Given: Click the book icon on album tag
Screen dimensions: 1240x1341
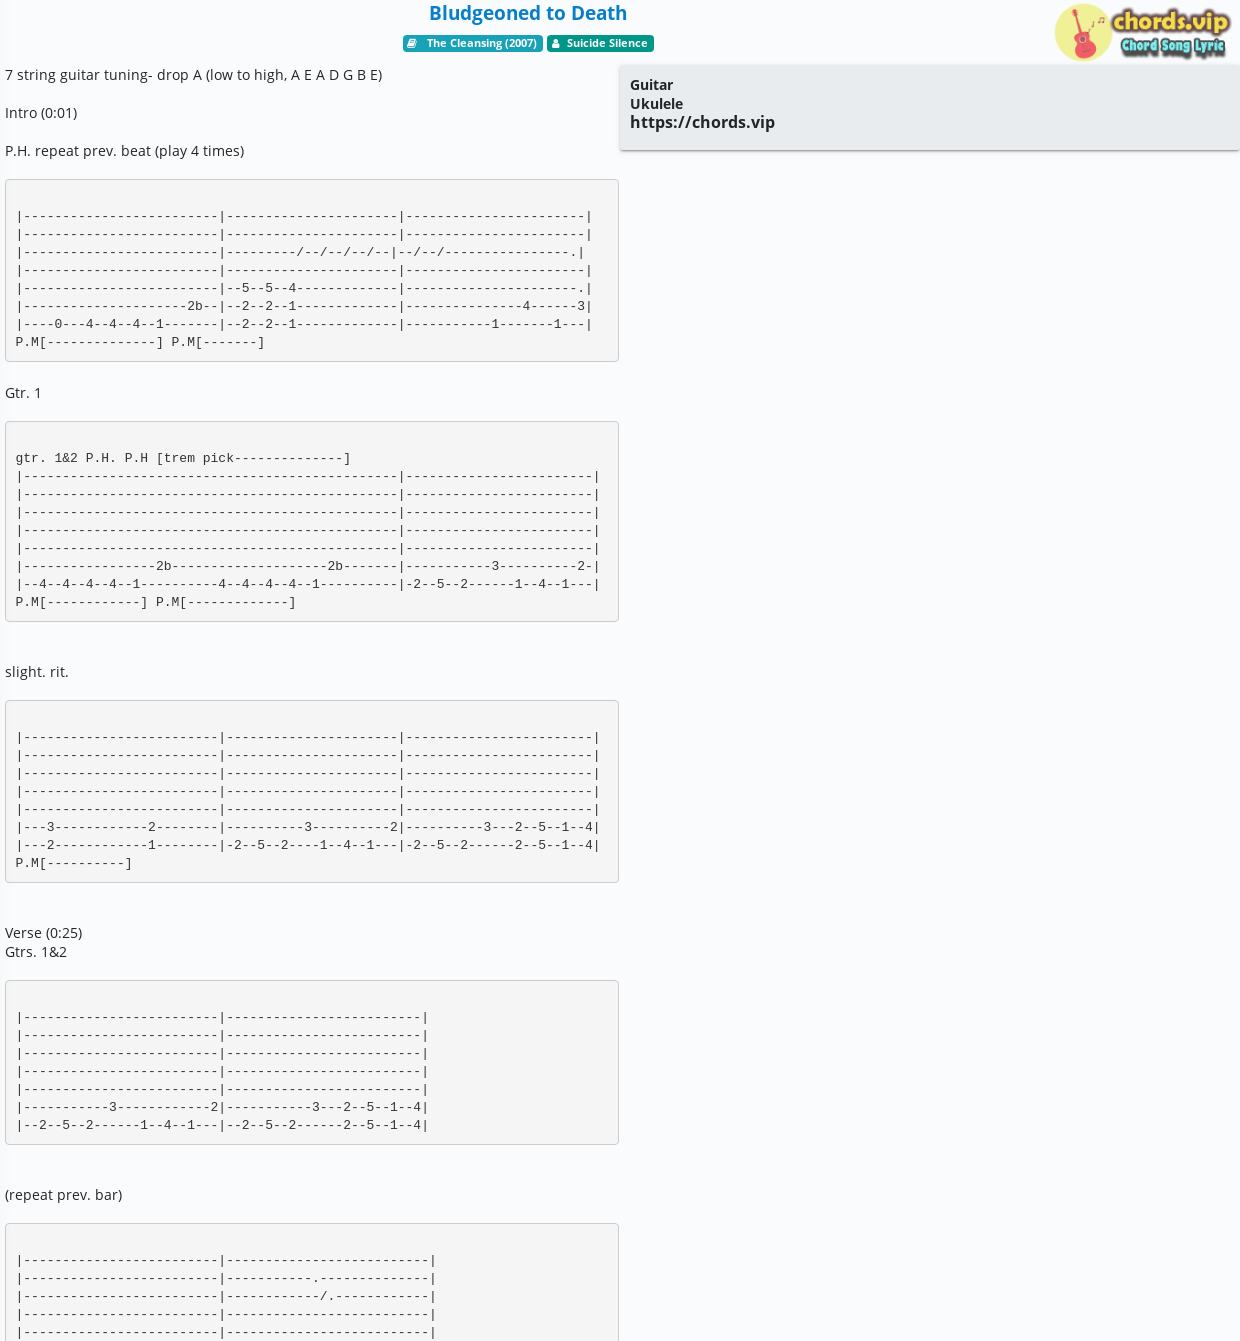Looking at the screenshot, I should (x=412, y=43).
